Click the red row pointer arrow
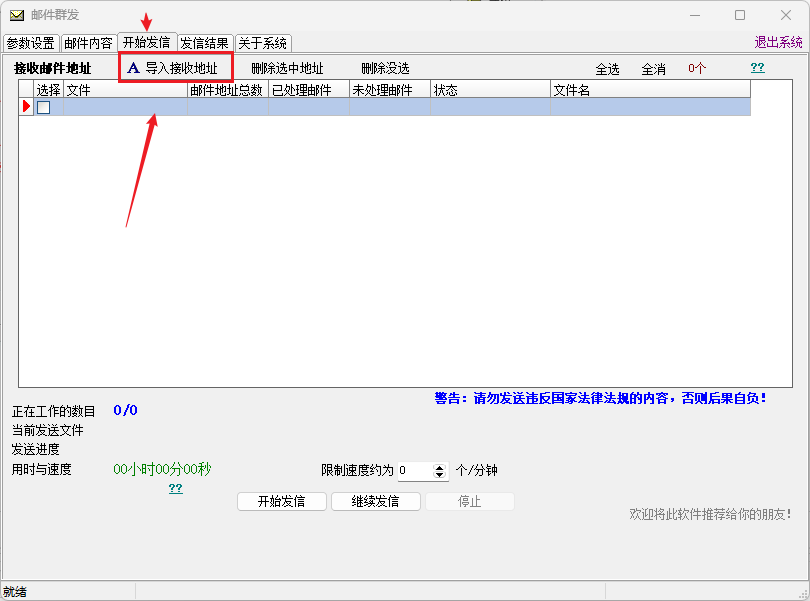810x601 pixels. 26,107
